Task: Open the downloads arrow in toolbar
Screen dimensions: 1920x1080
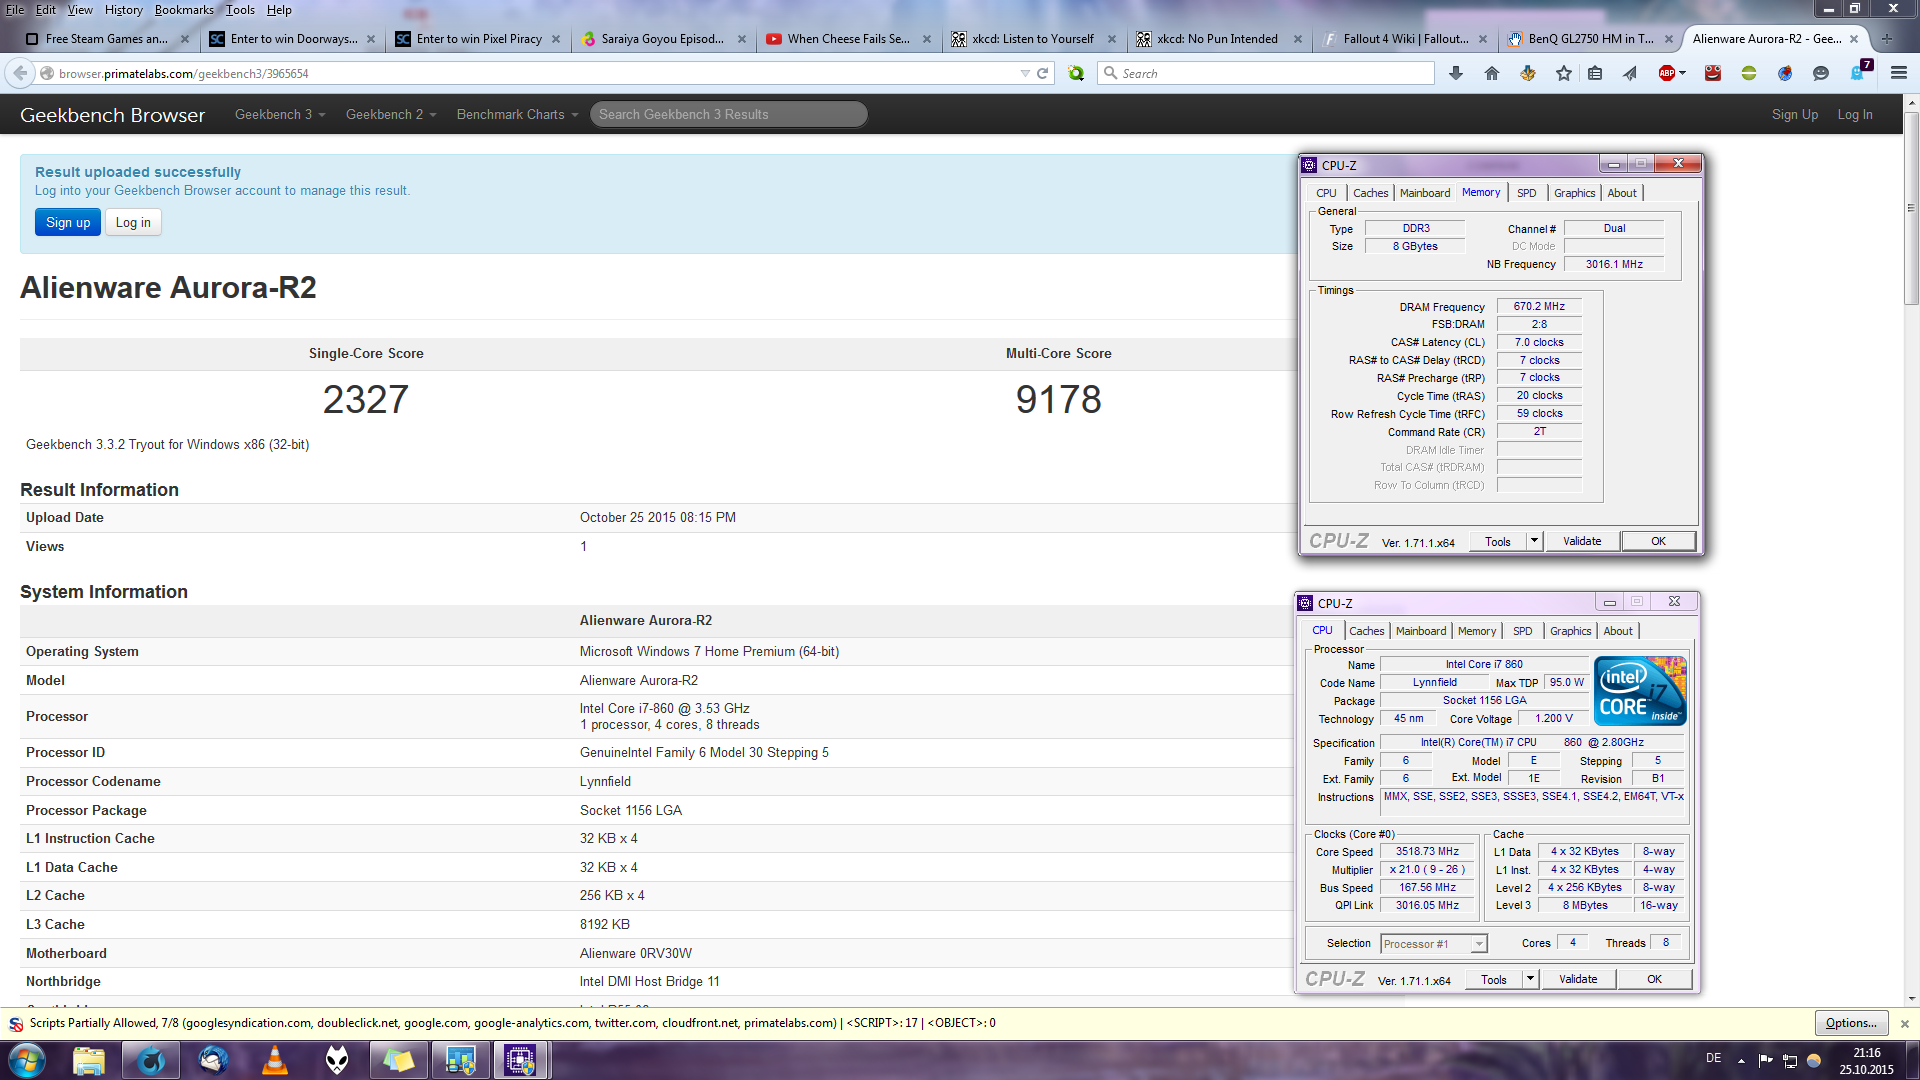Action: (x=1456, y=73)
